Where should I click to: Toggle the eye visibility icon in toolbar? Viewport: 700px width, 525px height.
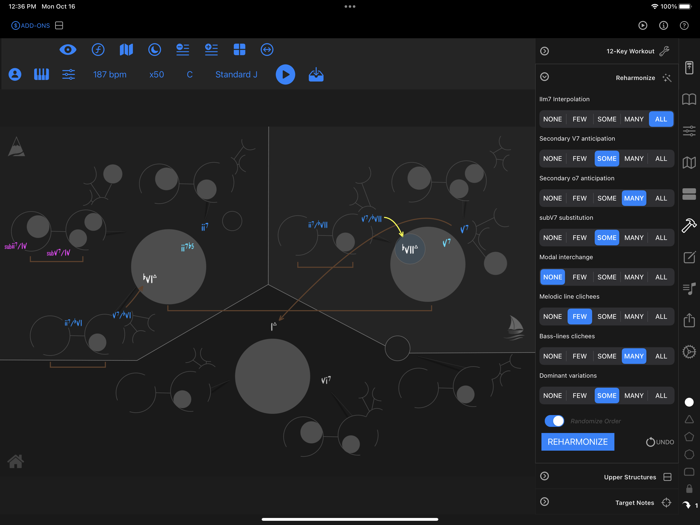coord(68,50)
